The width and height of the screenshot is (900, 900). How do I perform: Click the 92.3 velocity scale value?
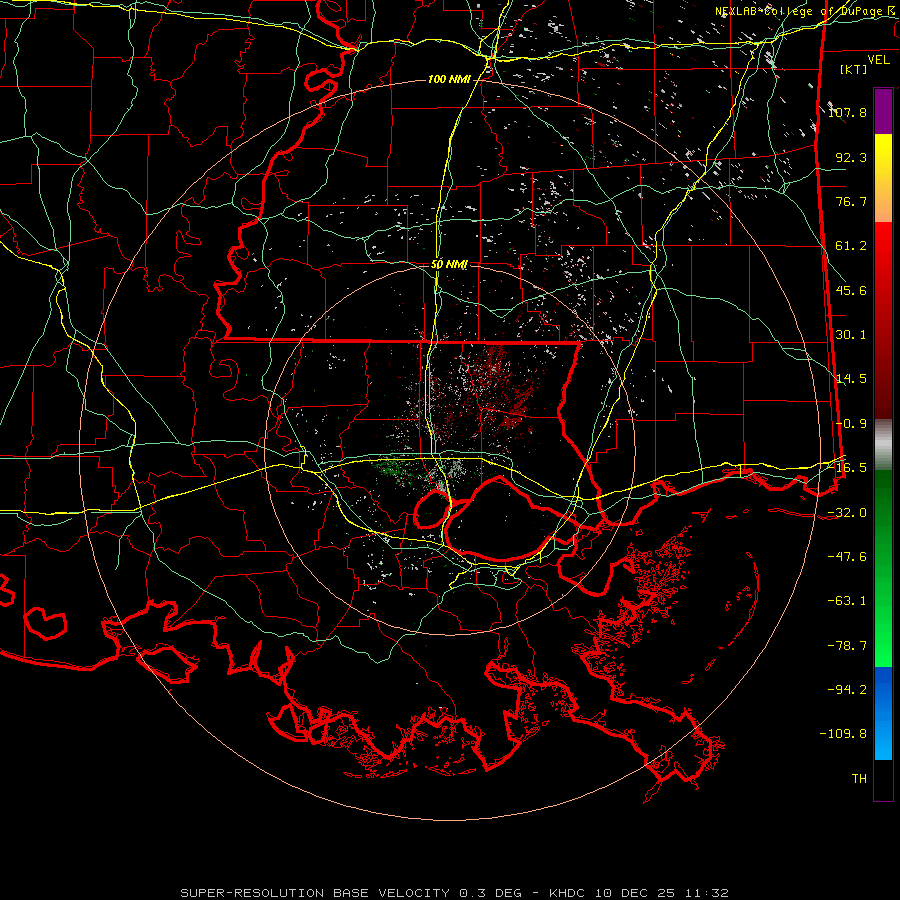[851, 157]
